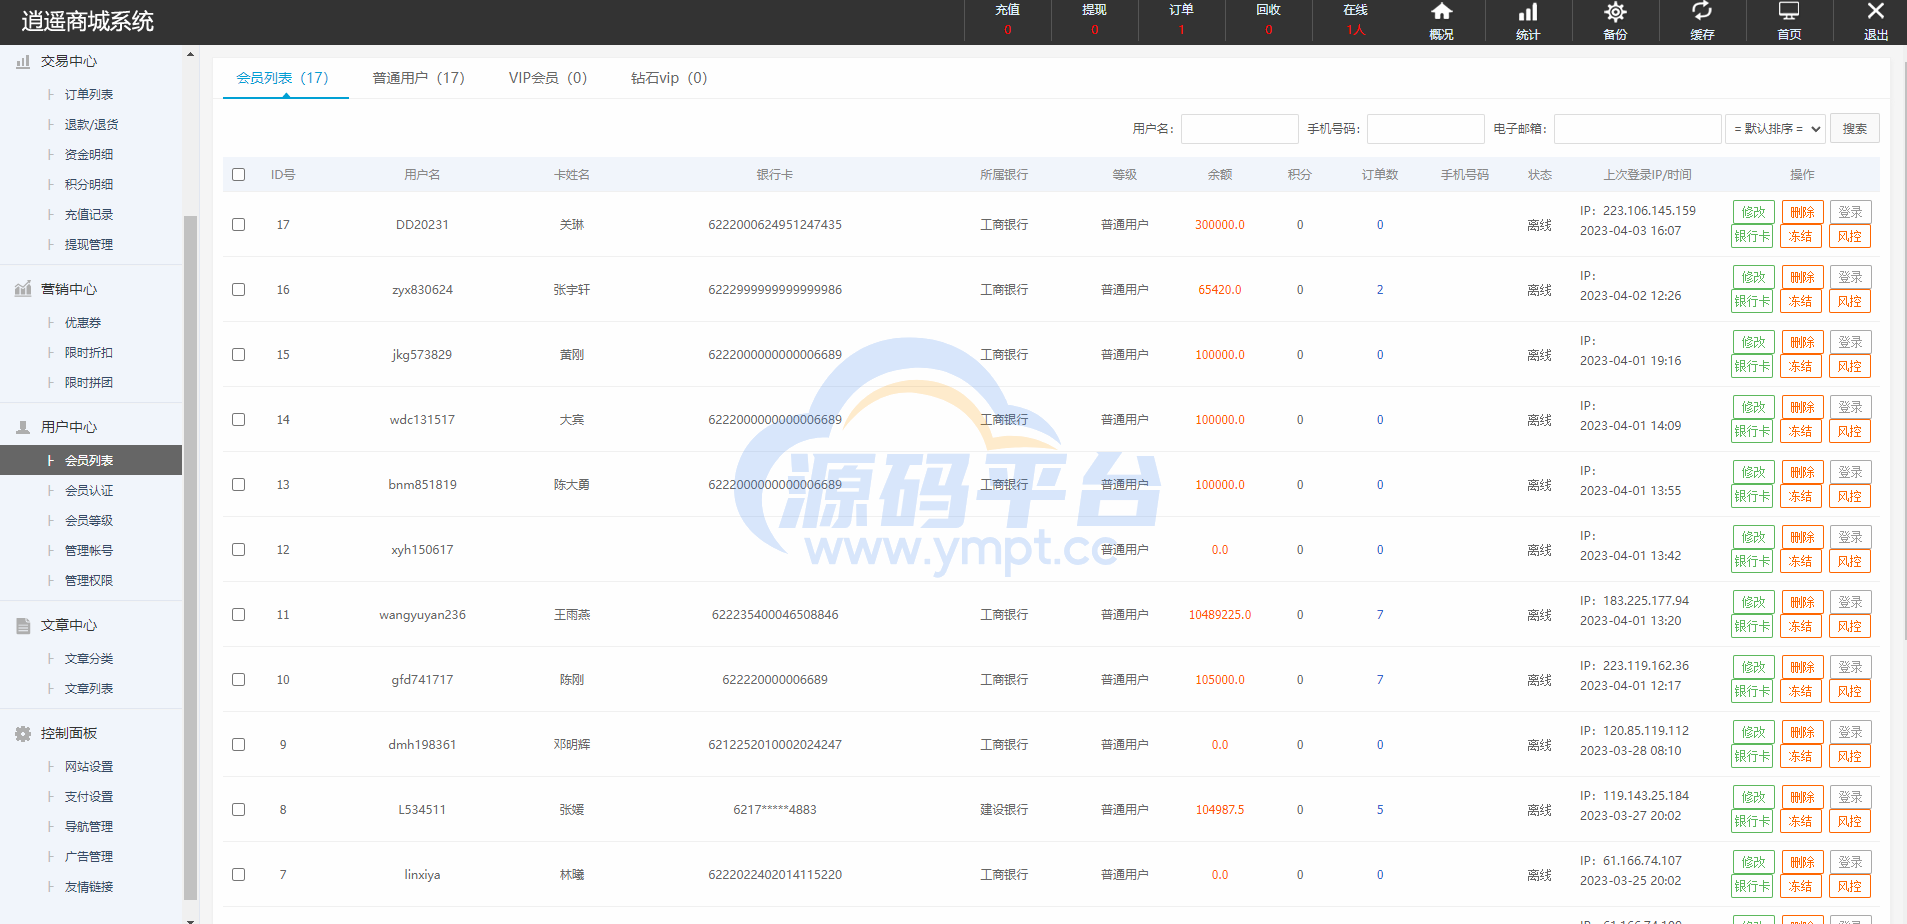The width and height of the screenshot is (1907, 924).
Task: Open 网站设置 in the sidebar
Action: coord(89,766)
